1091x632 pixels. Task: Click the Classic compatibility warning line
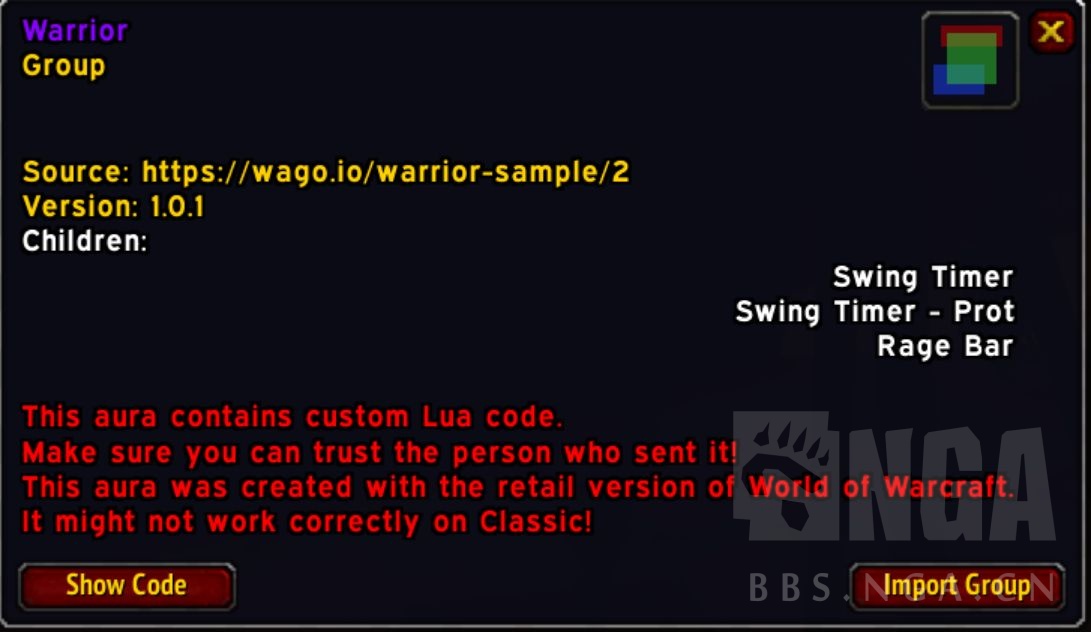pos(308,522)
